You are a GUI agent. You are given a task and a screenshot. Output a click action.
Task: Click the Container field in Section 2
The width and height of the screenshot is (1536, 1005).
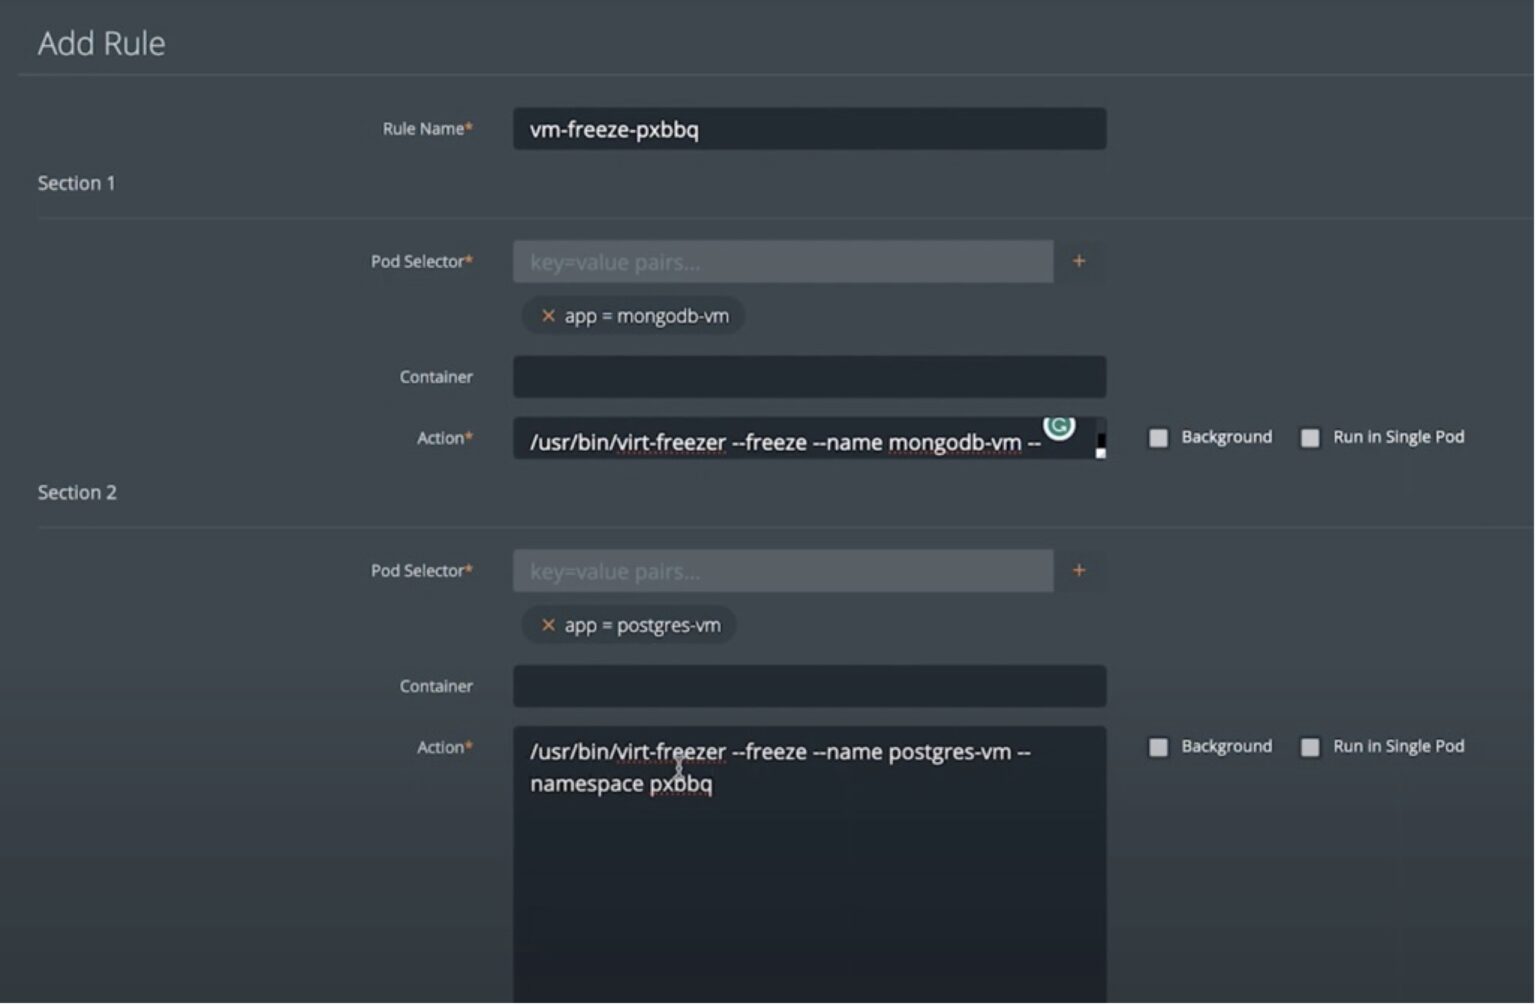pyautogui.click(x=808, y=686)
